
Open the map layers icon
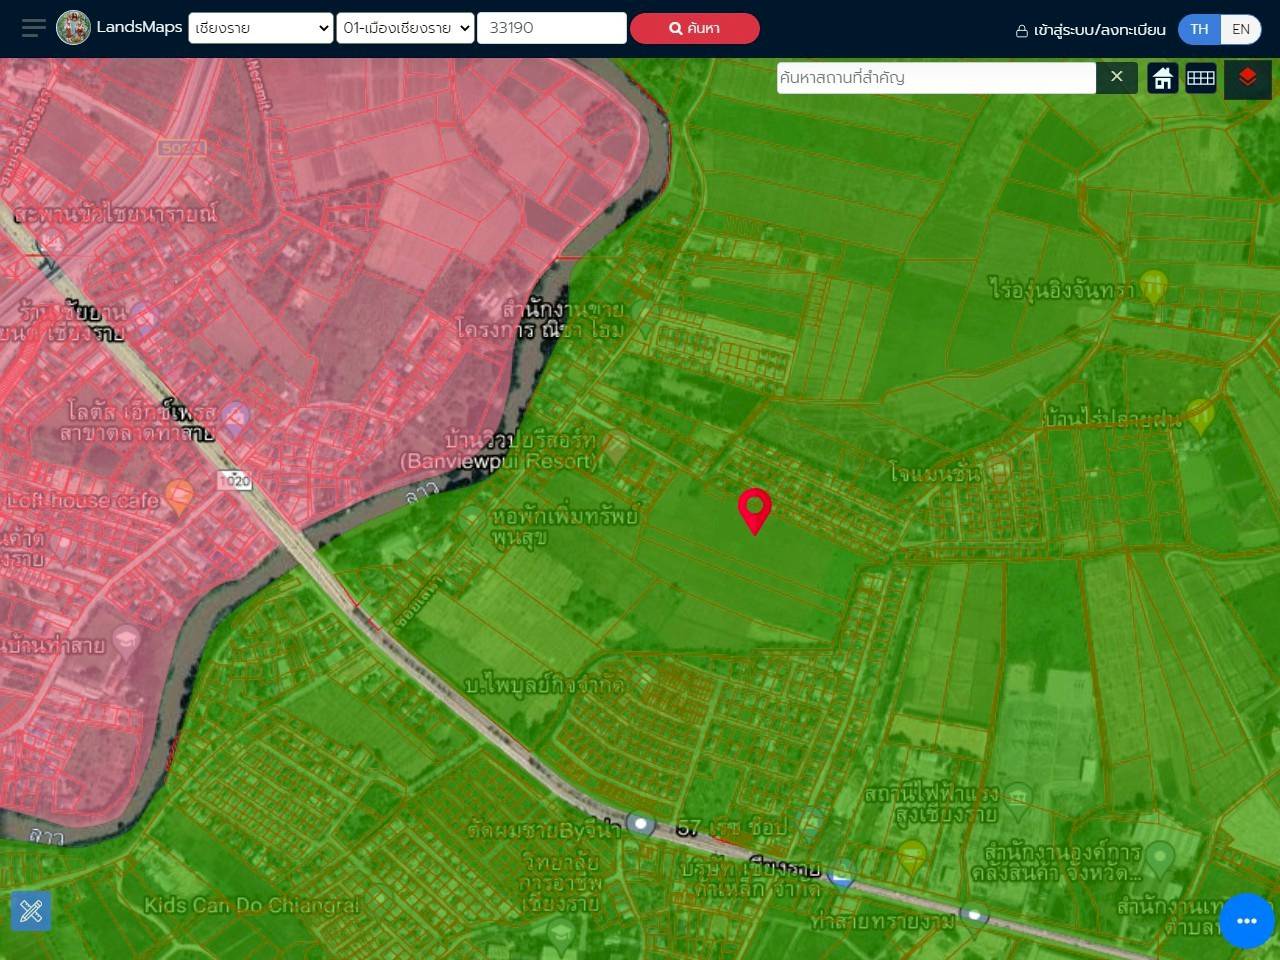point(1247,78)
